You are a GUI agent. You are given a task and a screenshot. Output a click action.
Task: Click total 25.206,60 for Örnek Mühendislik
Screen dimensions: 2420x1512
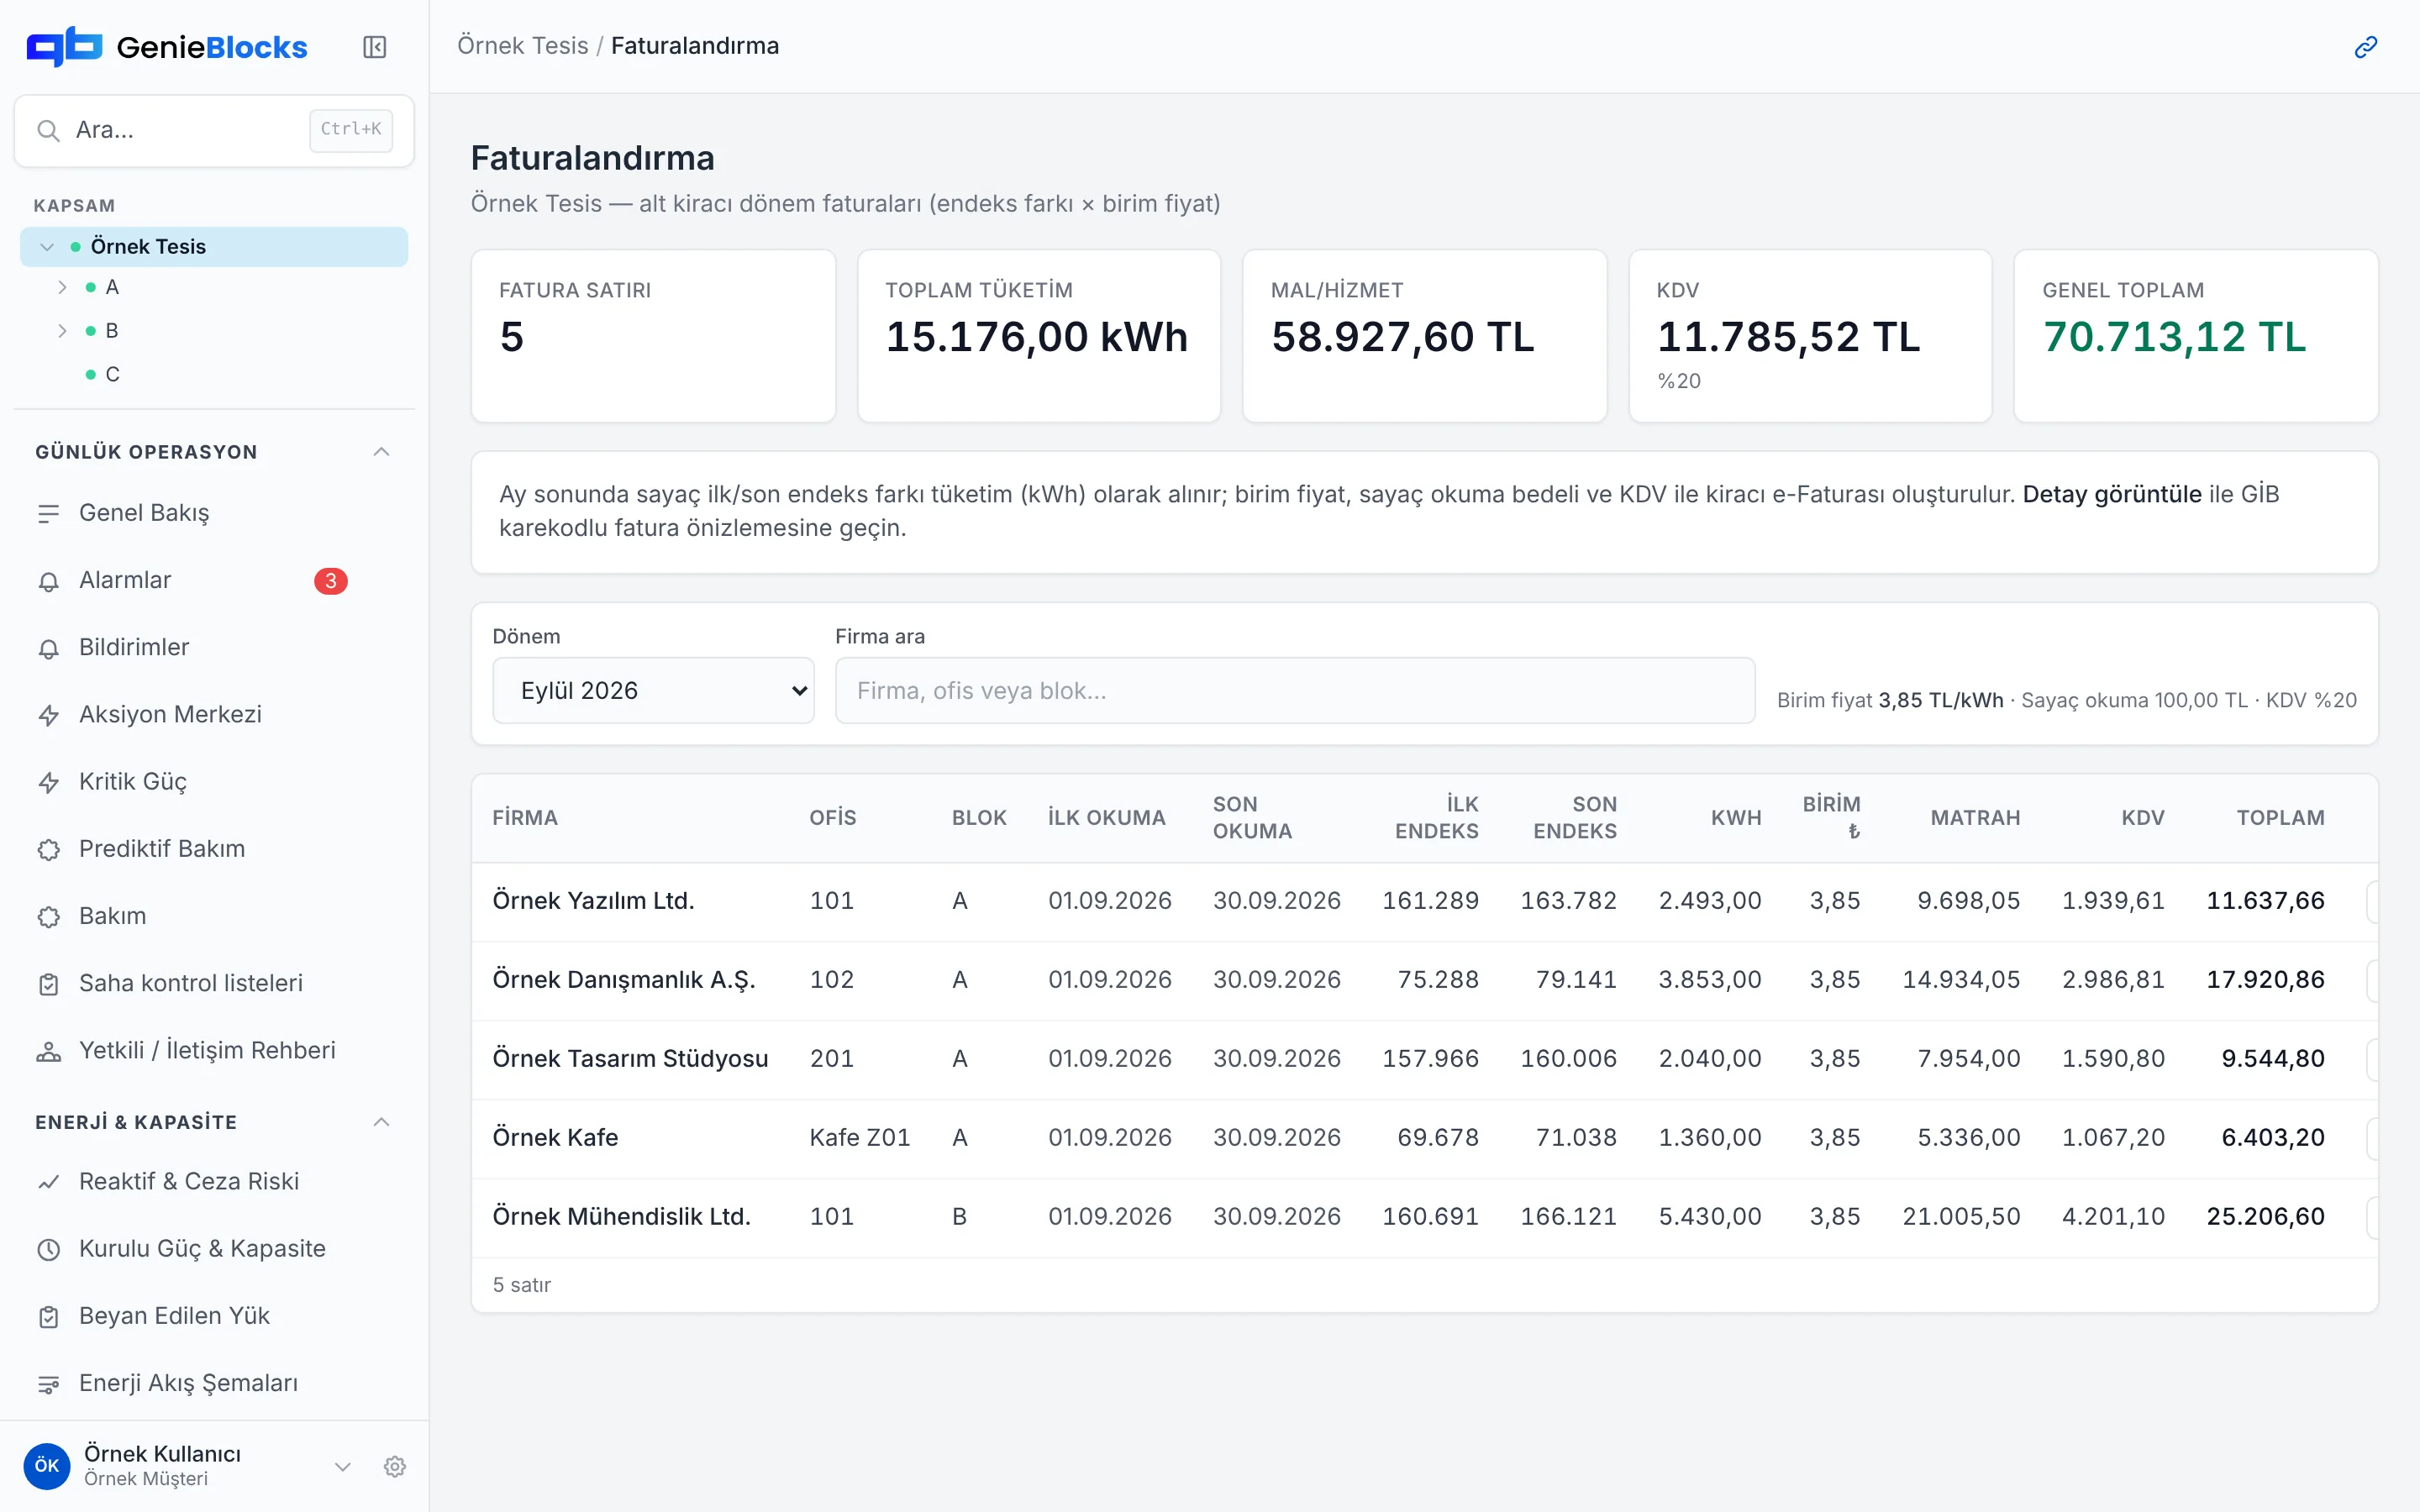click(2265, 1217)
